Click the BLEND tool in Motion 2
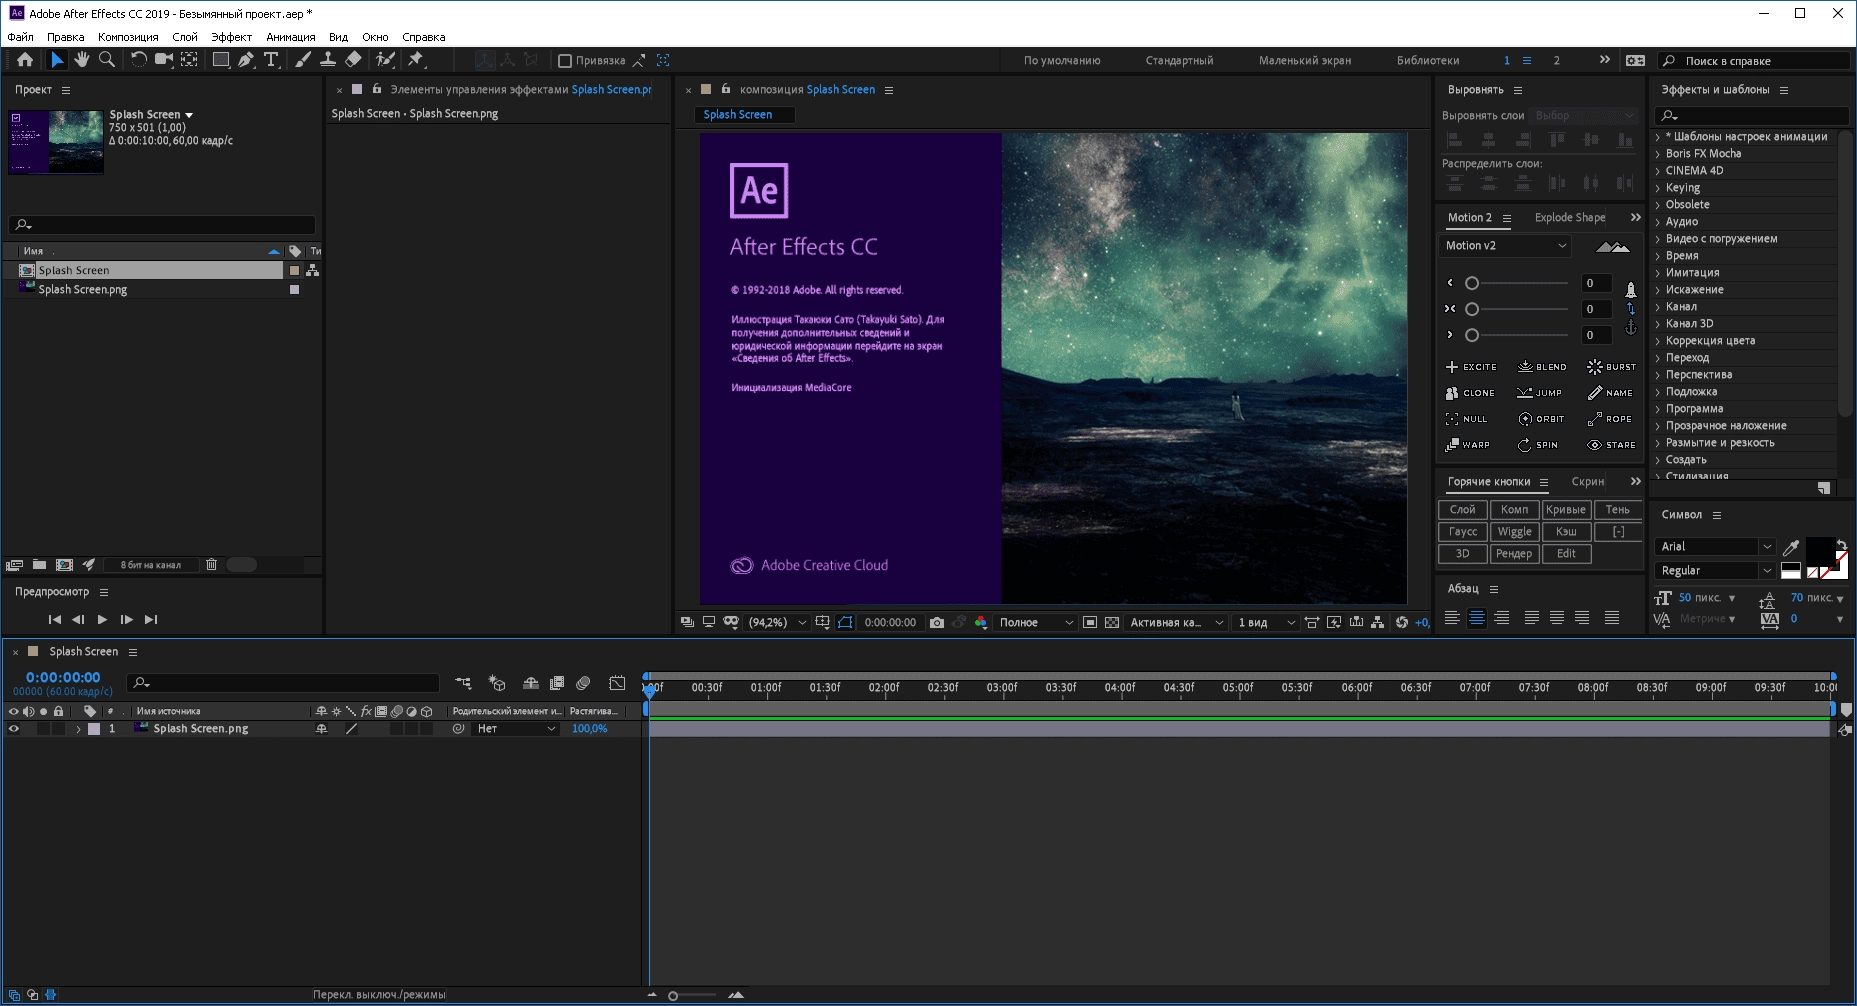The height and width of the screenshot is (1006, 1857). [x=1542, y=367]
